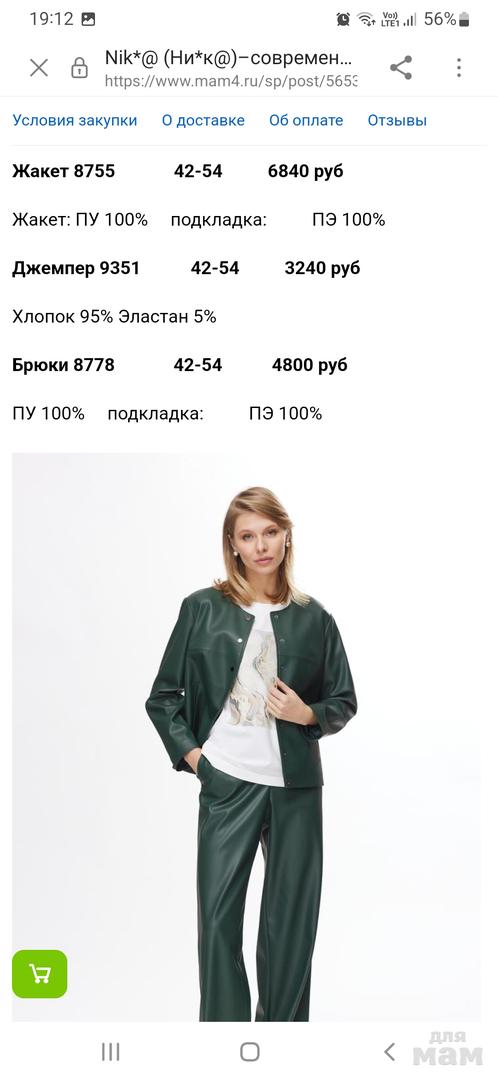Open the green suit model photo
The image size is (498, 1080).
point(247,737)
